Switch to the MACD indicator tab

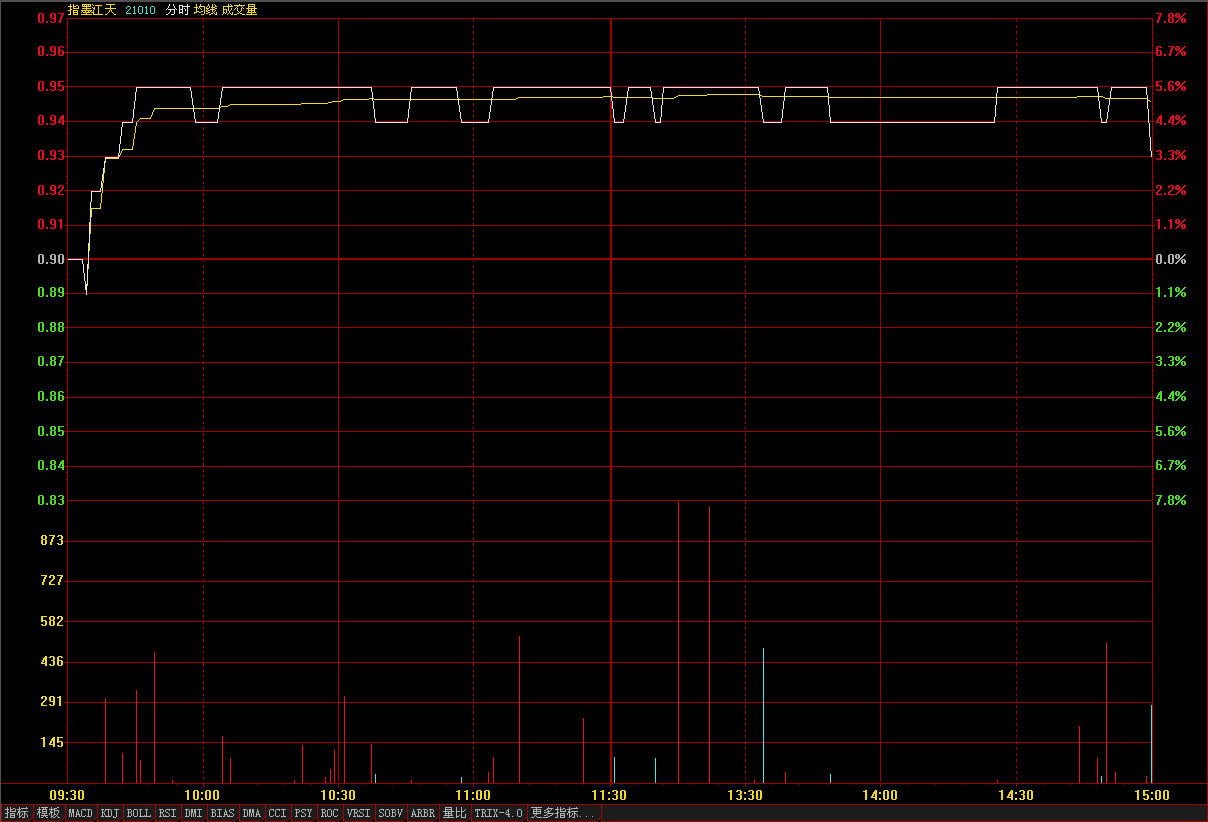tap(81, 813)
